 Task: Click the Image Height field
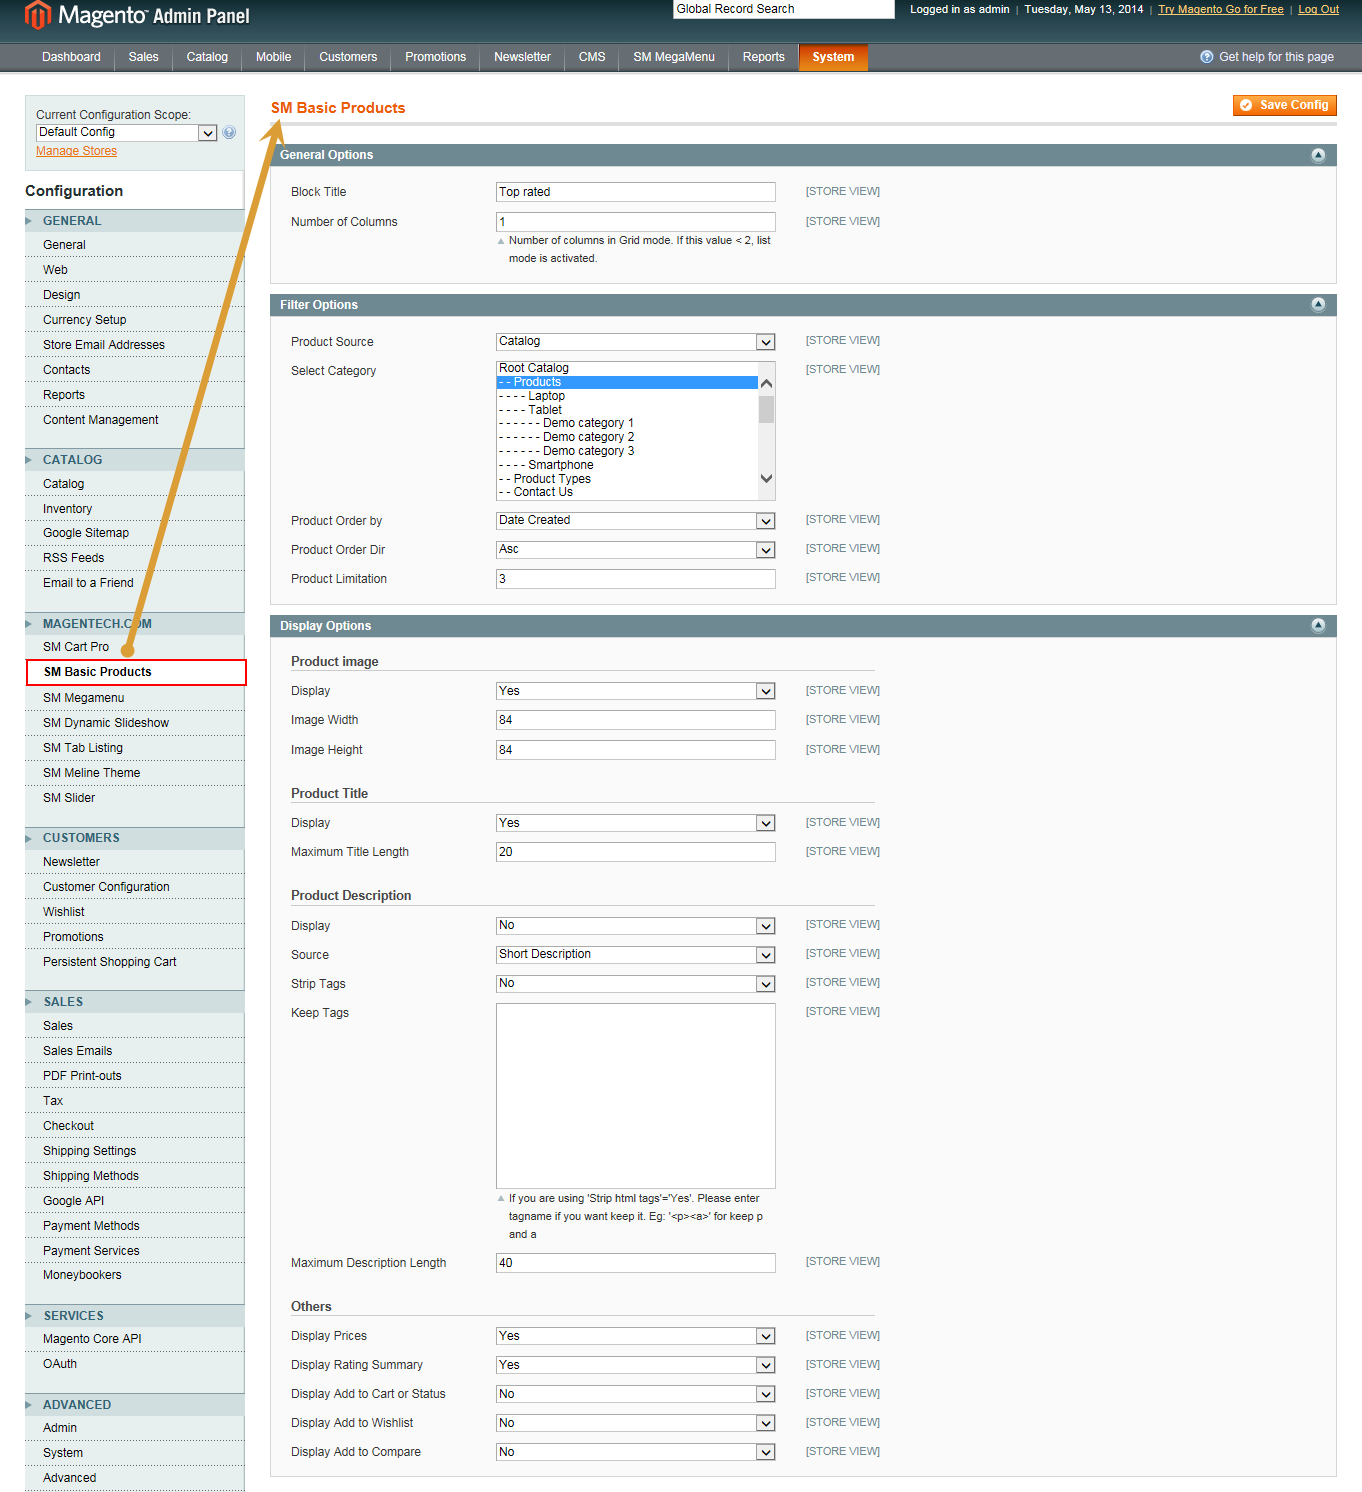(636, 750)
